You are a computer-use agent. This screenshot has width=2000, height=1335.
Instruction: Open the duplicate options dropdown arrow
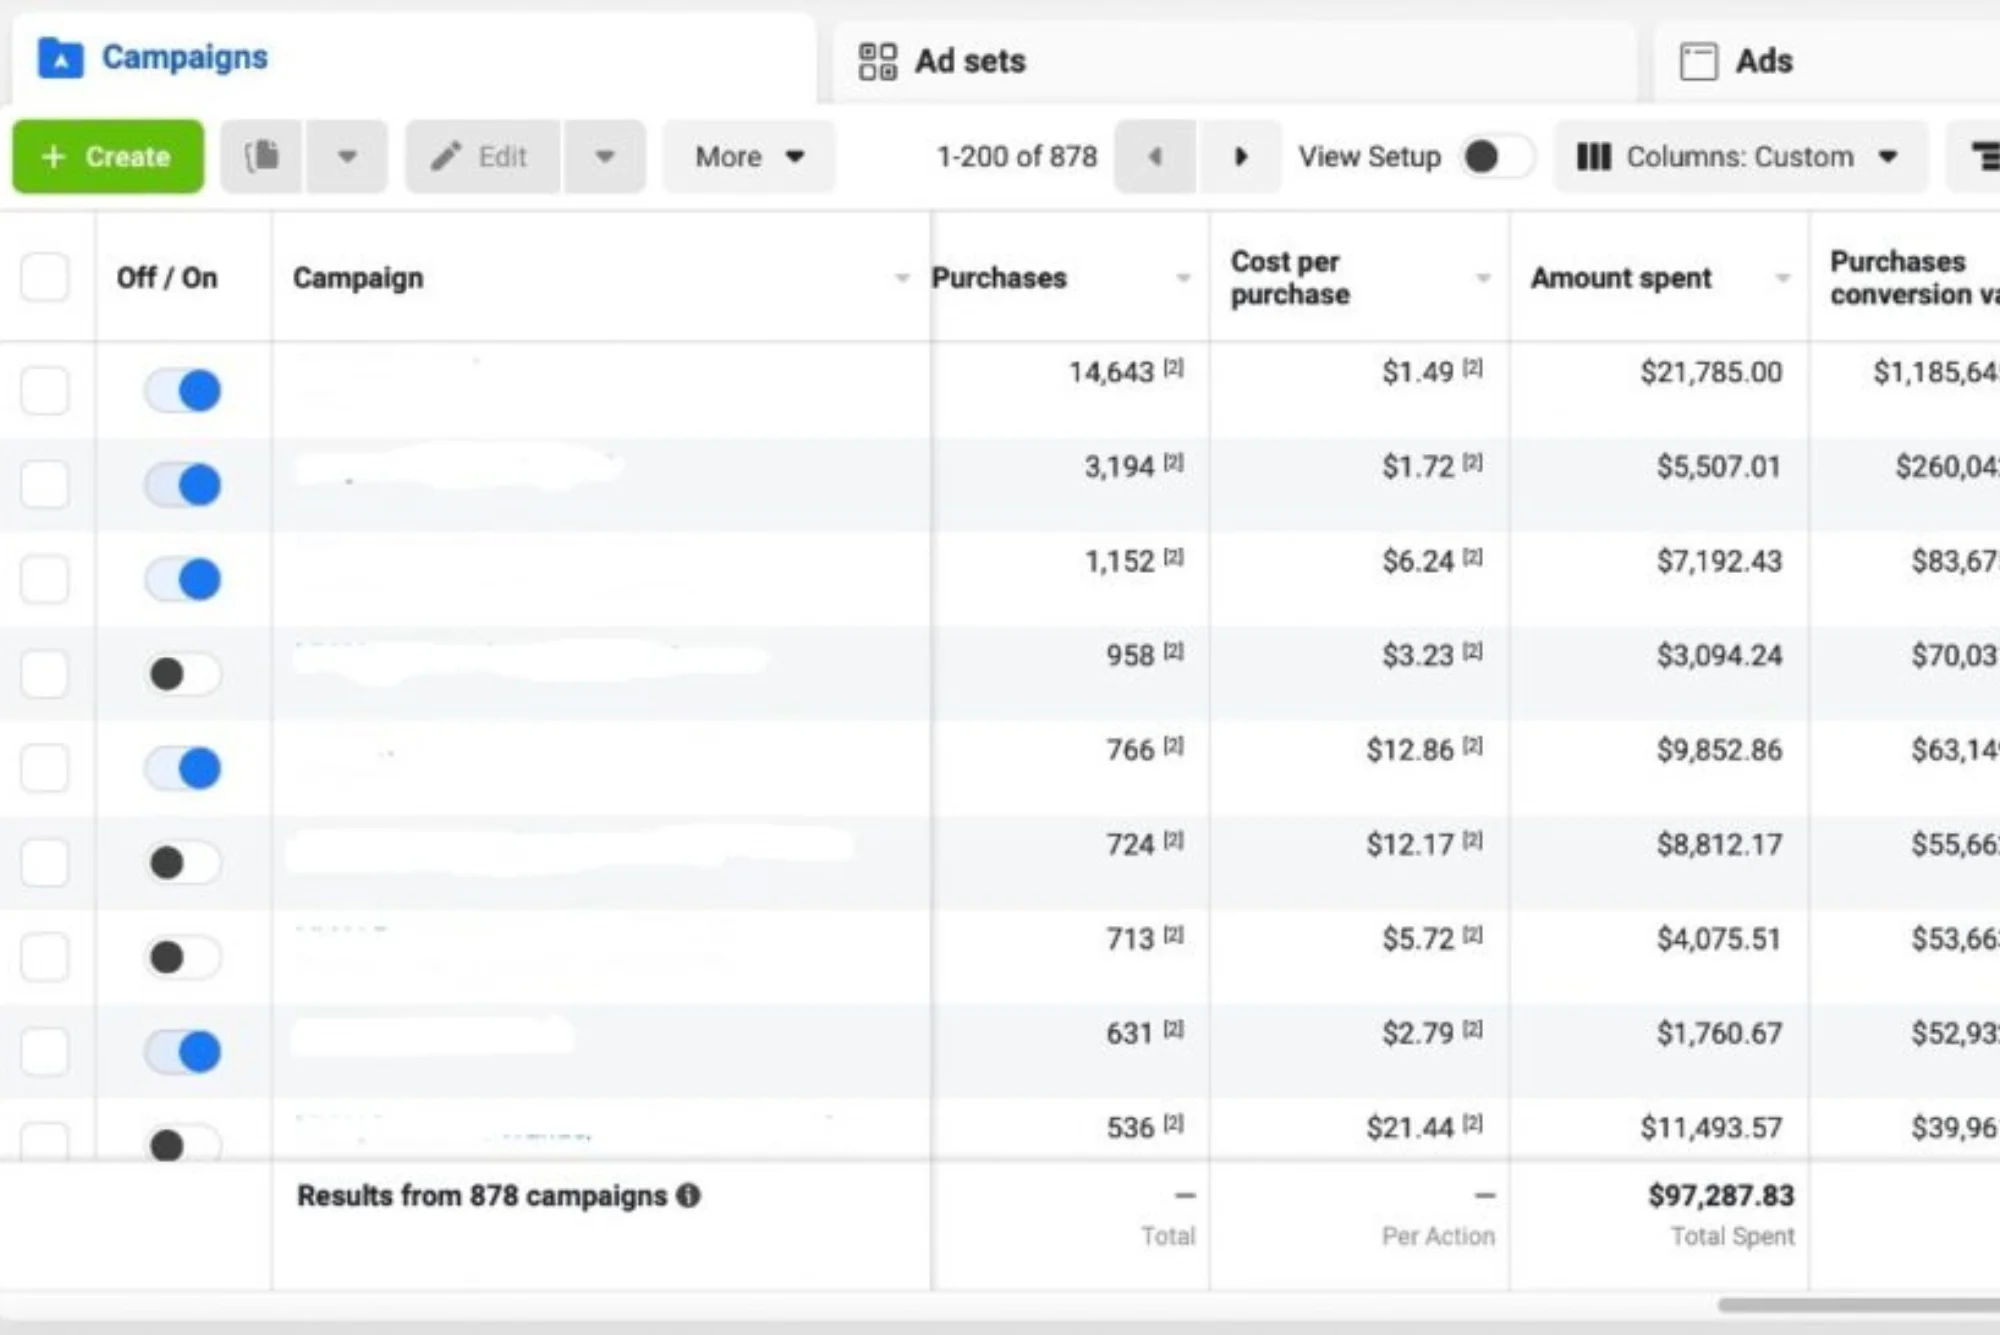click(x=347, y=157)
